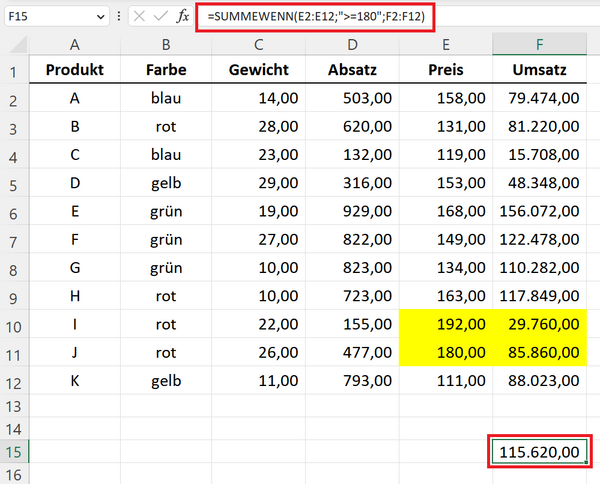Click the Preis header cell
This screenshot has width=600, height=484.
click(446, 70)
